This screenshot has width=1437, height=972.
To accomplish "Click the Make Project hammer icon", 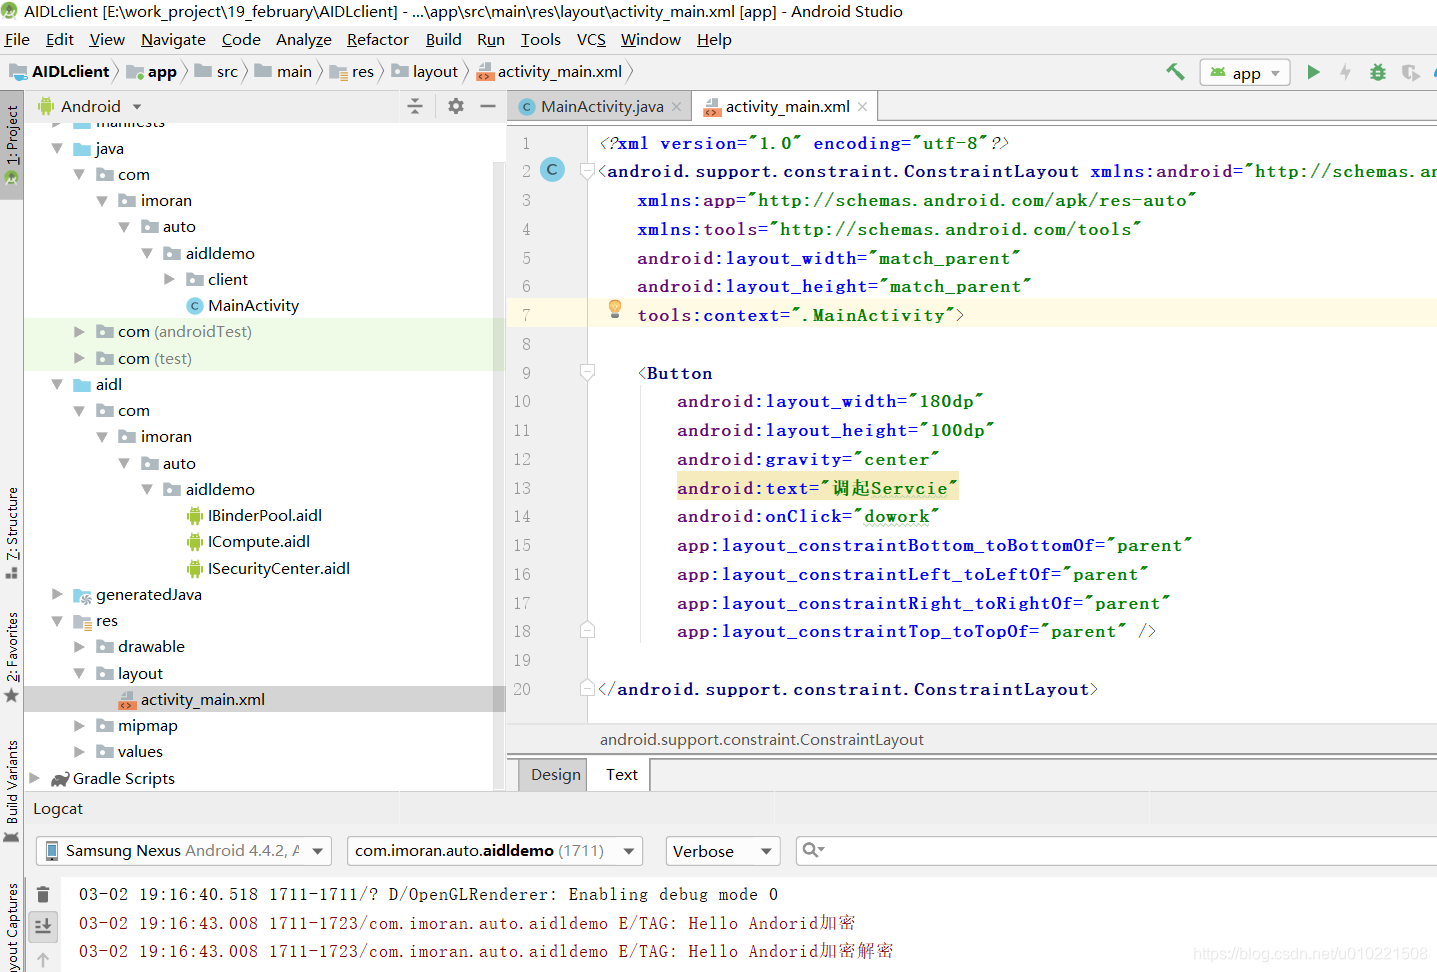I will coord(1175,72).
